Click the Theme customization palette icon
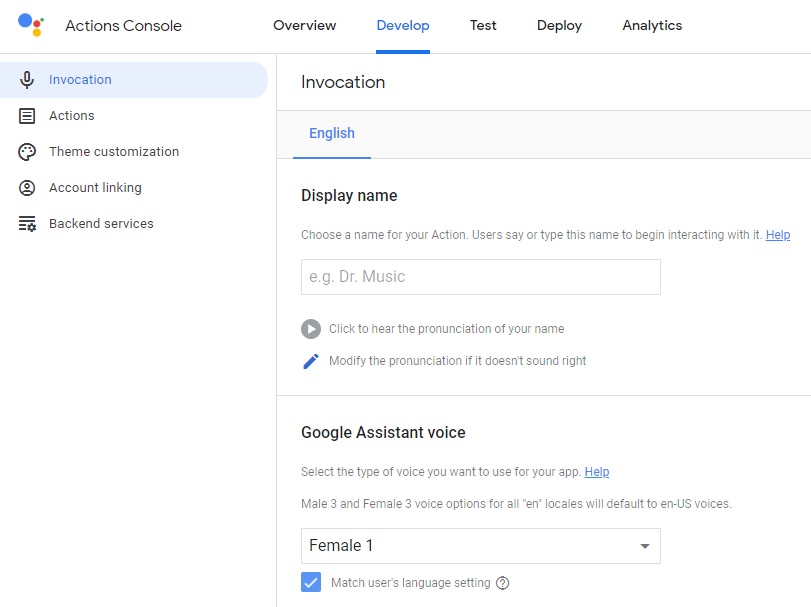This screenshot has height=607, width=811. 27,152
